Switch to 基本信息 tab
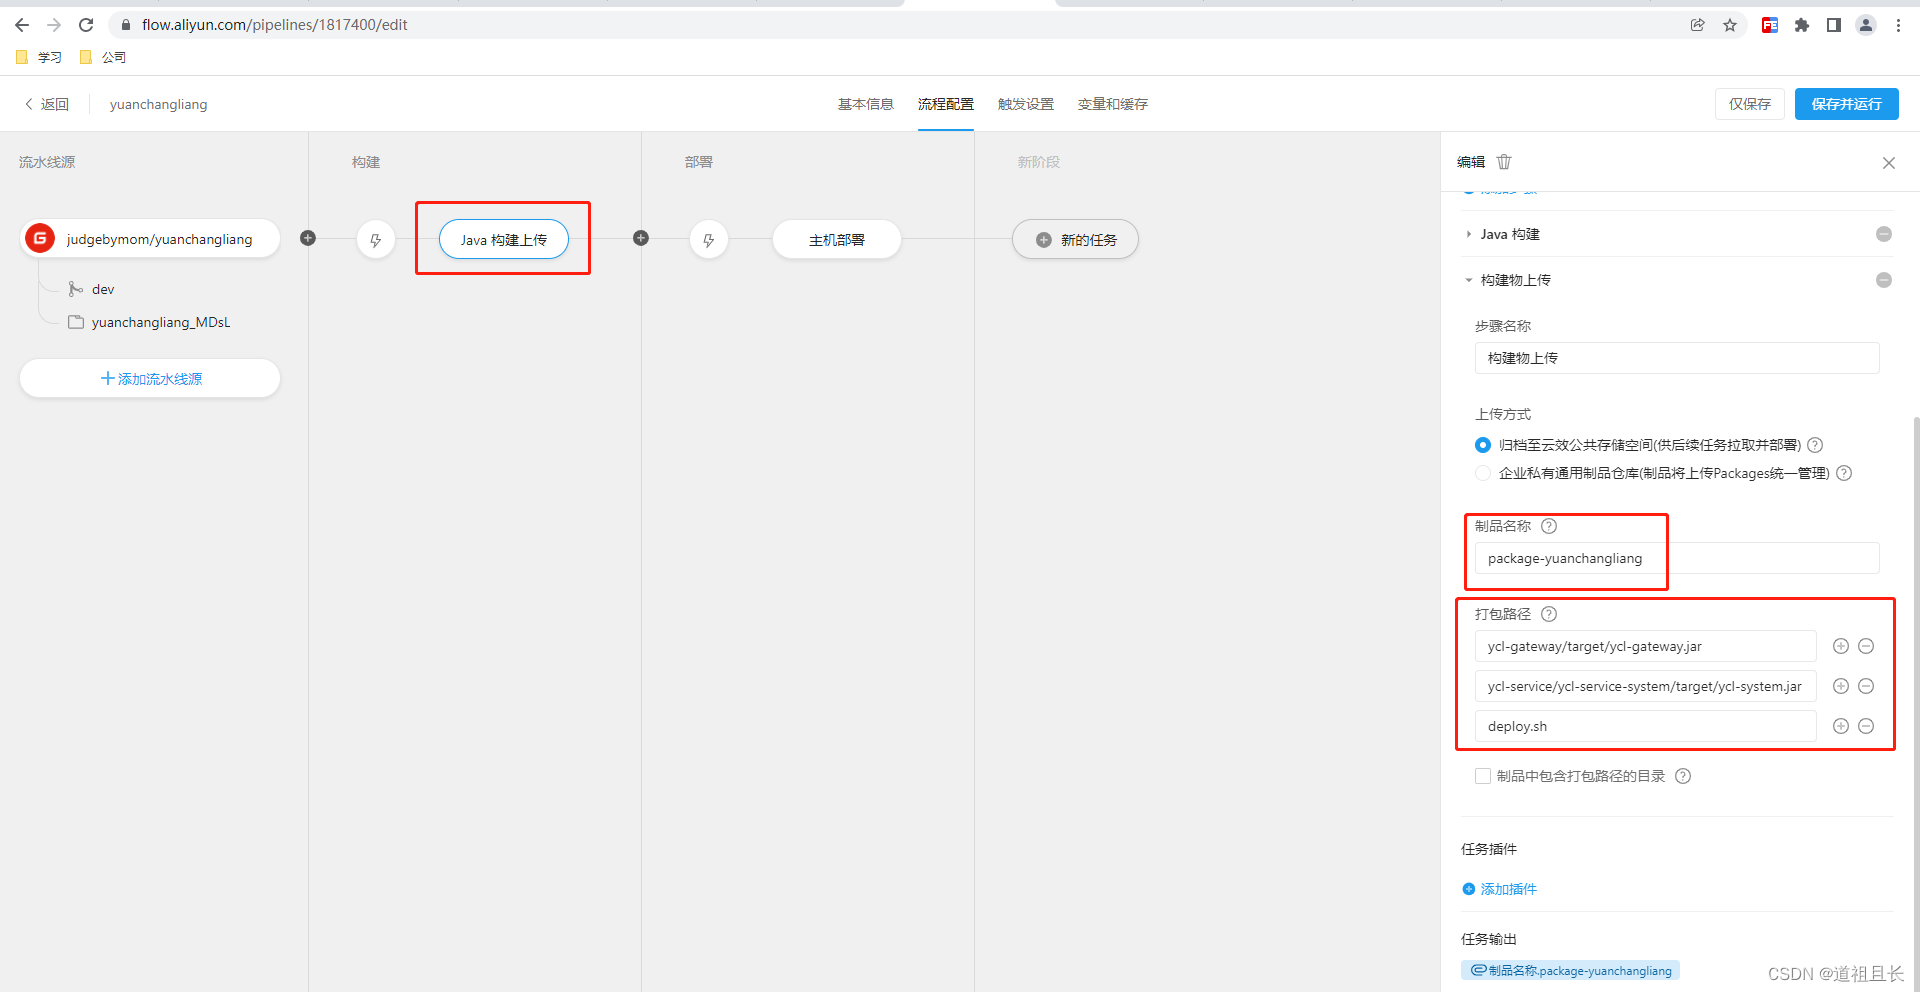Image resolution: width=1920 pixels, height=992 pixels. click(866, 104)
